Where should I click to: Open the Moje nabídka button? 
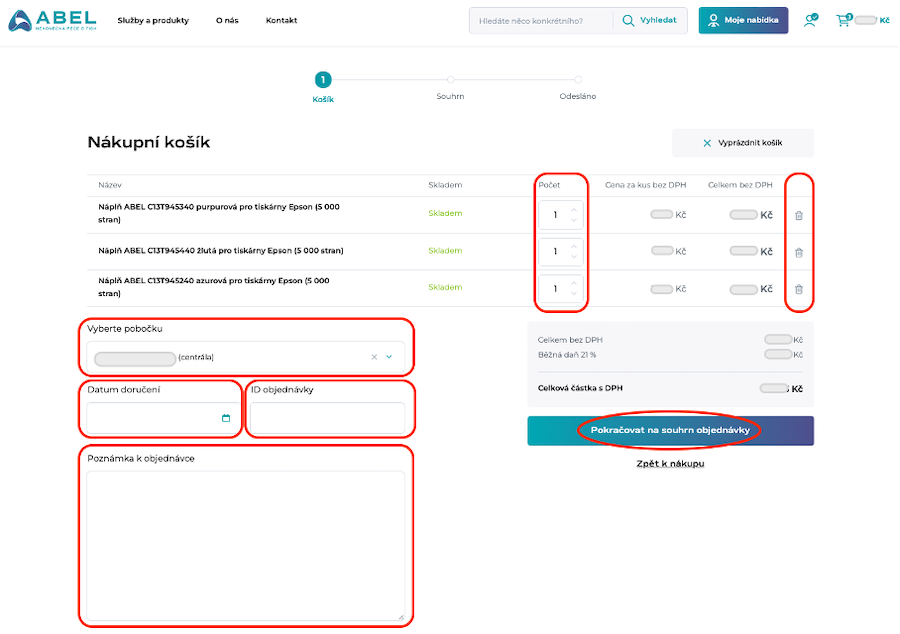point(743,21)
